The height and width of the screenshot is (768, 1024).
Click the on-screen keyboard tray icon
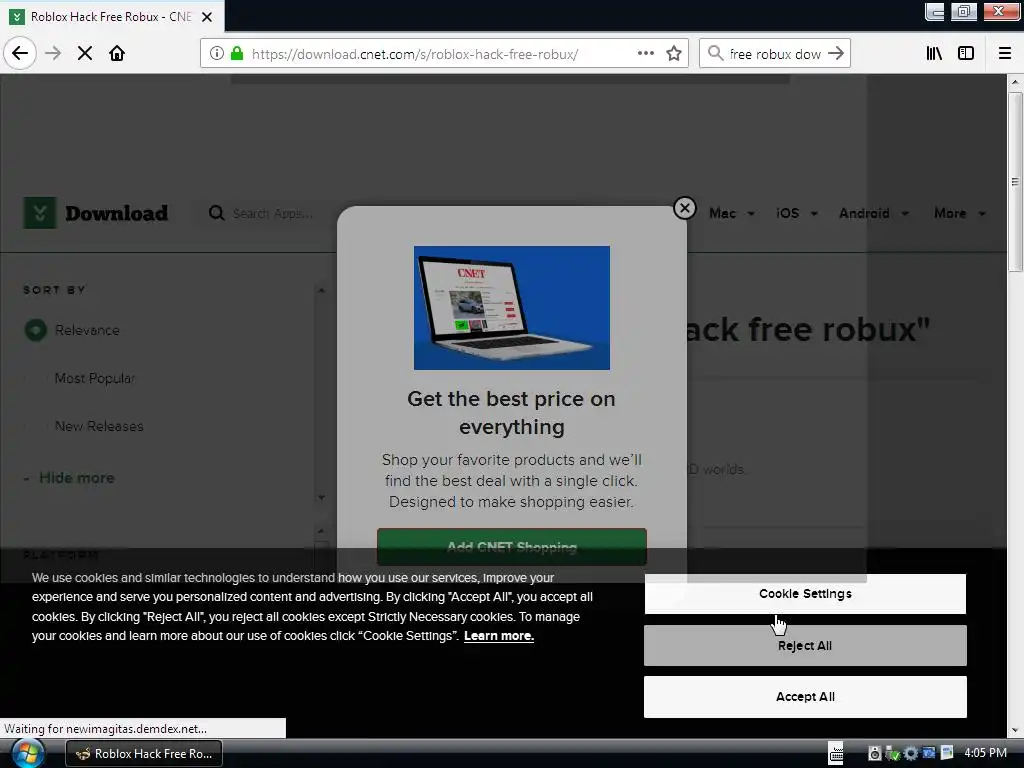pyautogui.click(x=836, y=753)
